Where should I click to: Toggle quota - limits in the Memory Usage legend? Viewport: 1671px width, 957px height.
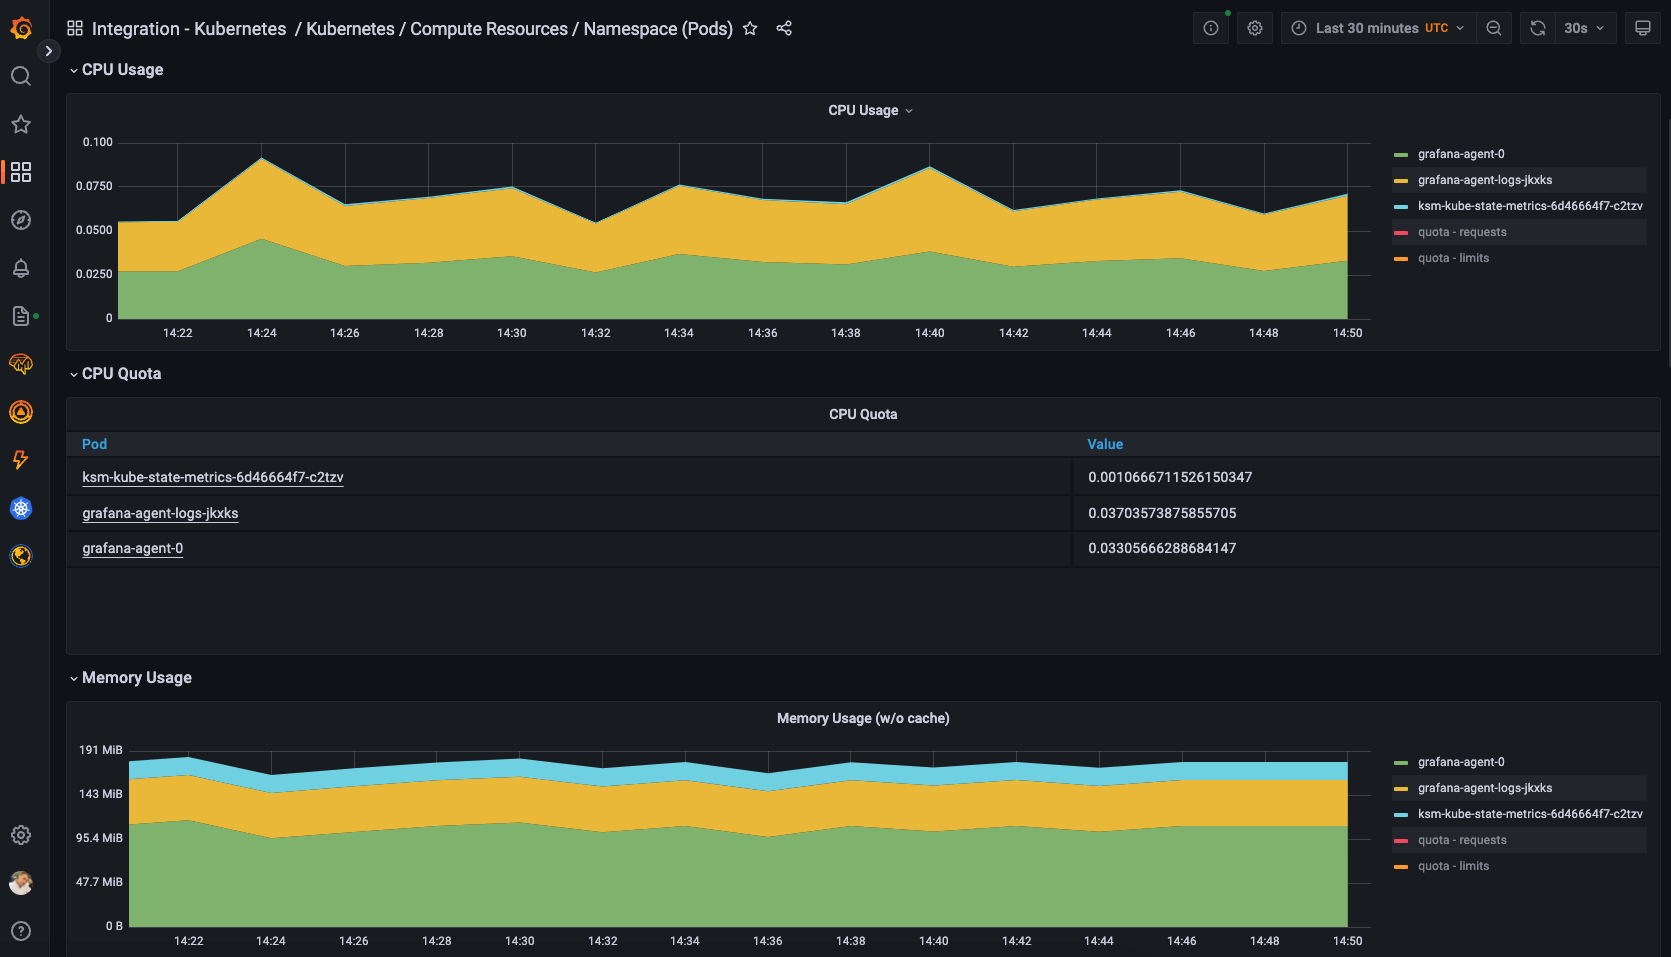(1453, 865)
